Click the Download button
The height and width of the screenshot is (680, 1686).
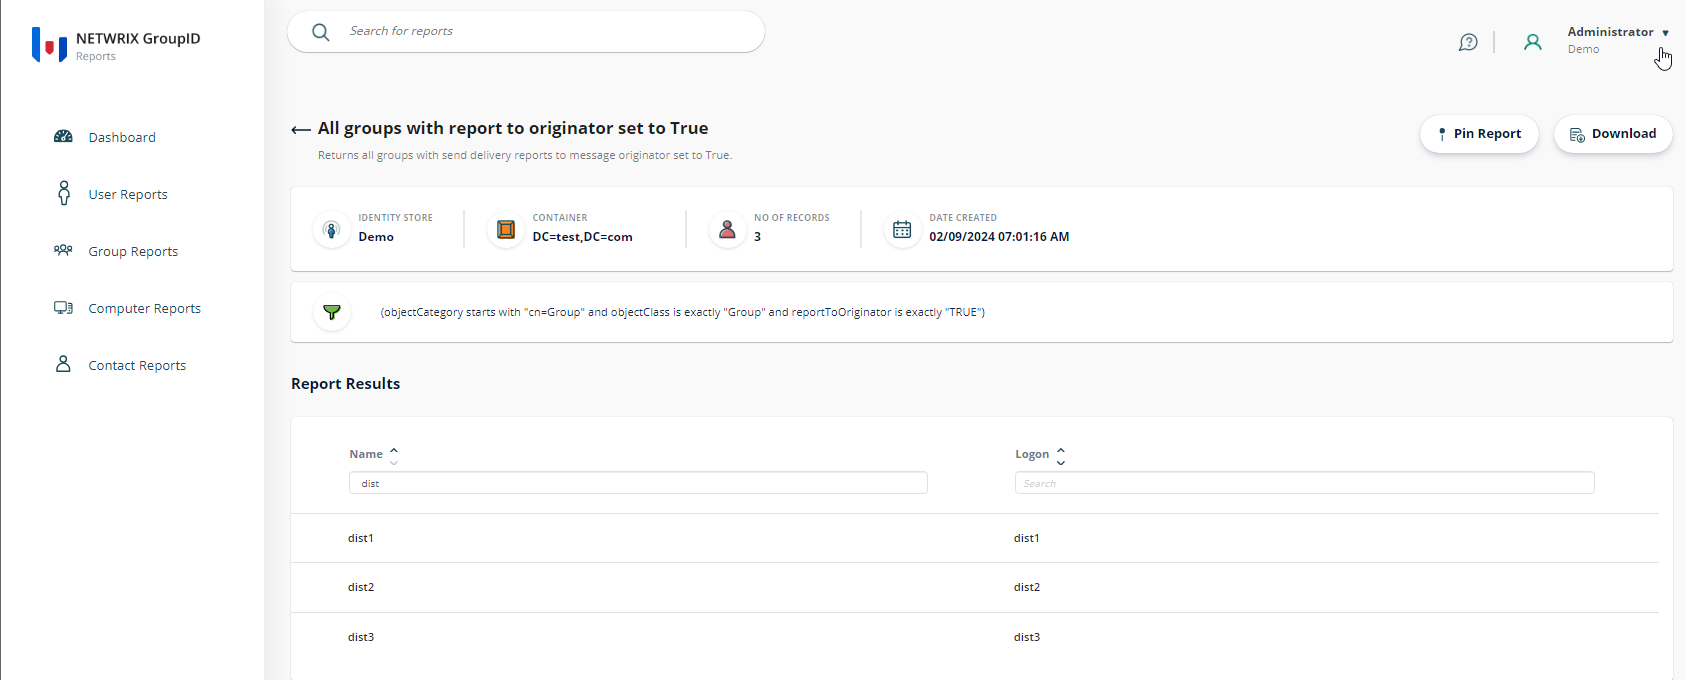(1613, 134)
